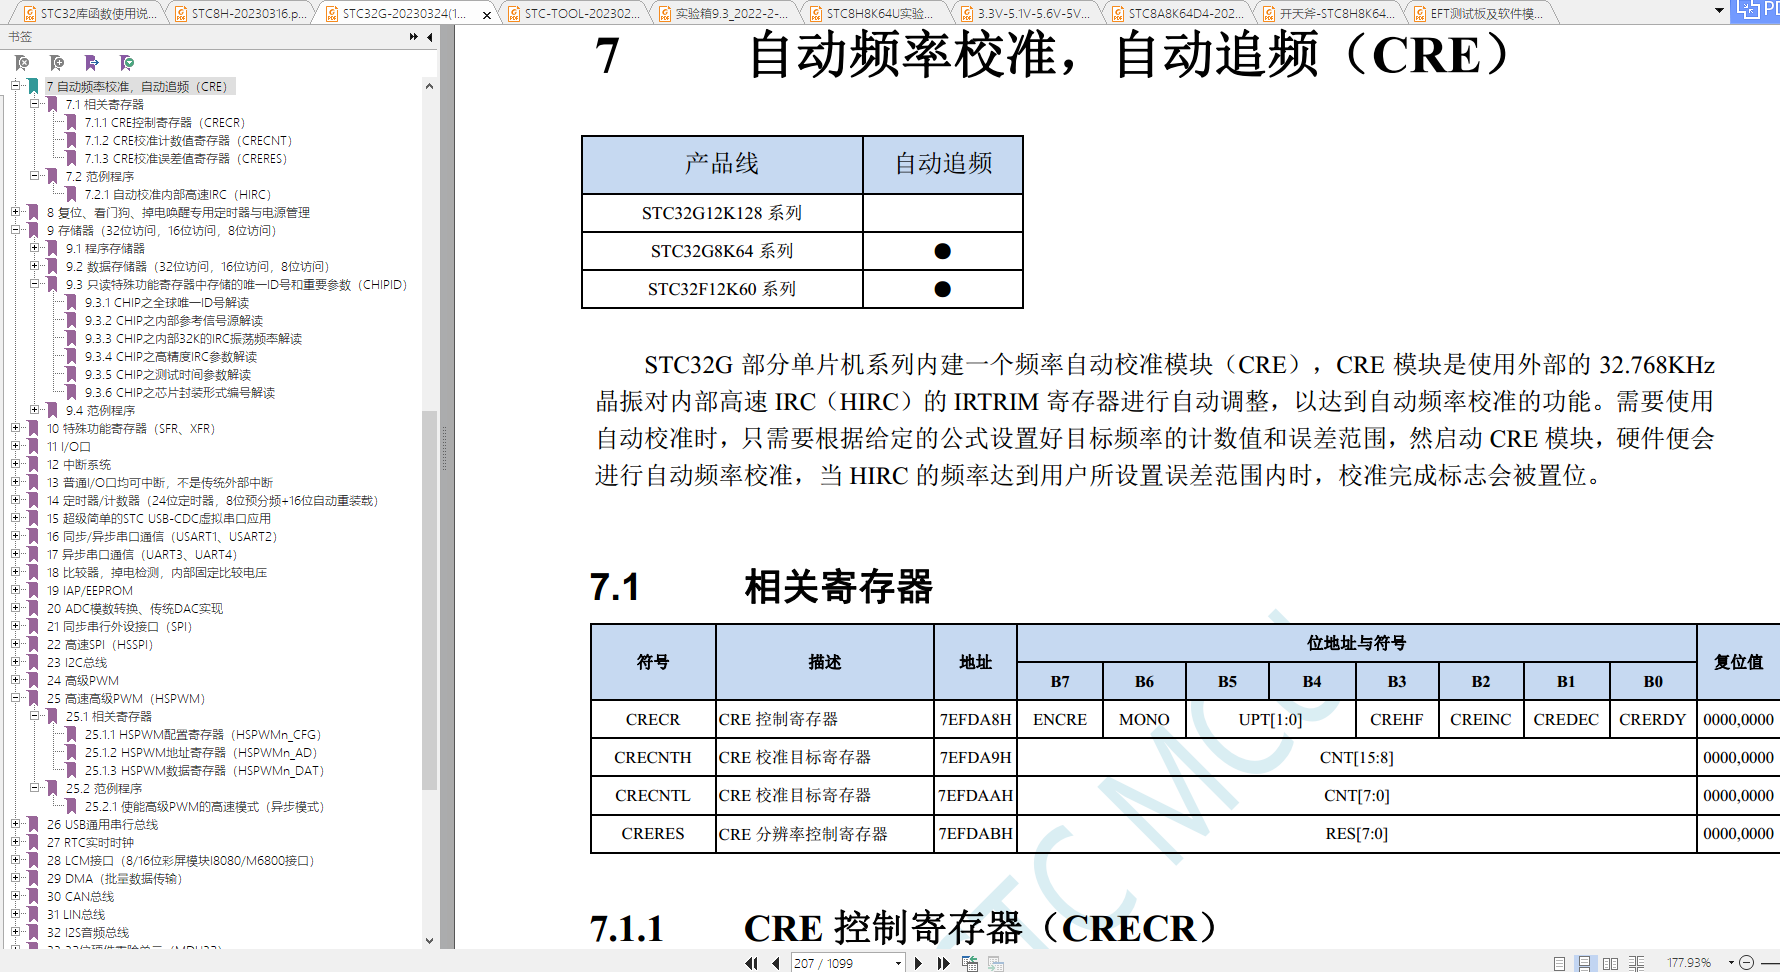Image resolution: width=1780 pixels, height=972 pixels.
Task: Open bookmark 10 特殊功能寄存器 (SFR, XFR)
Action: tap(130, 428)
